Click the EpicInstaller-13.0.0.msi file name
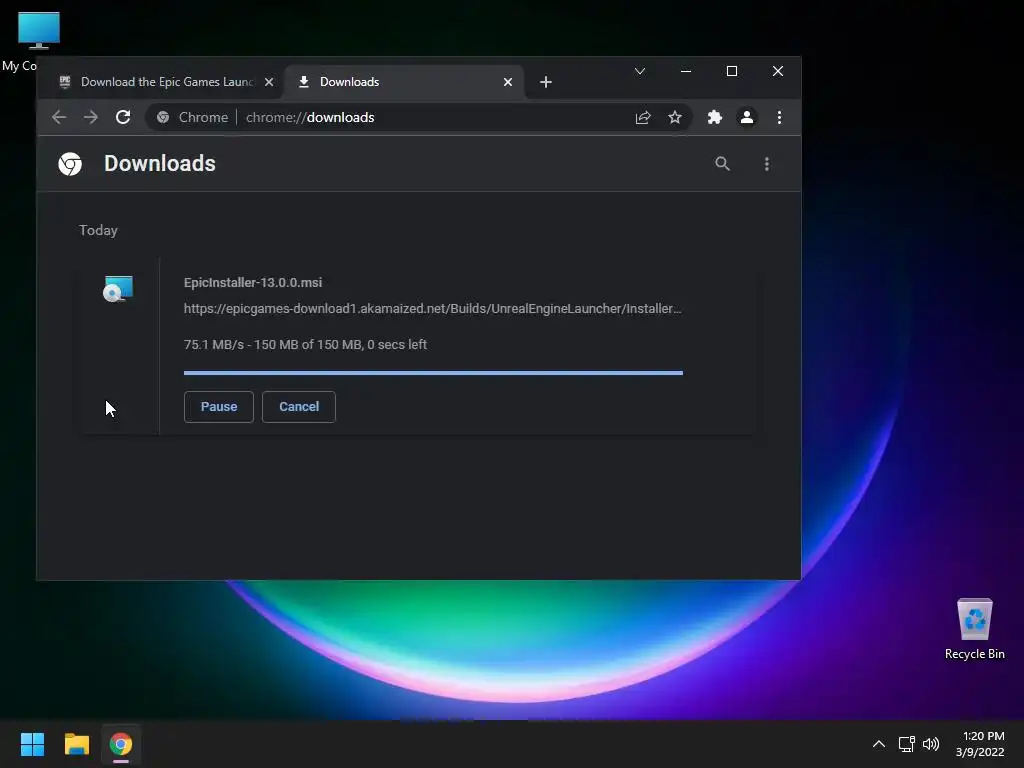 pos(253,283)
